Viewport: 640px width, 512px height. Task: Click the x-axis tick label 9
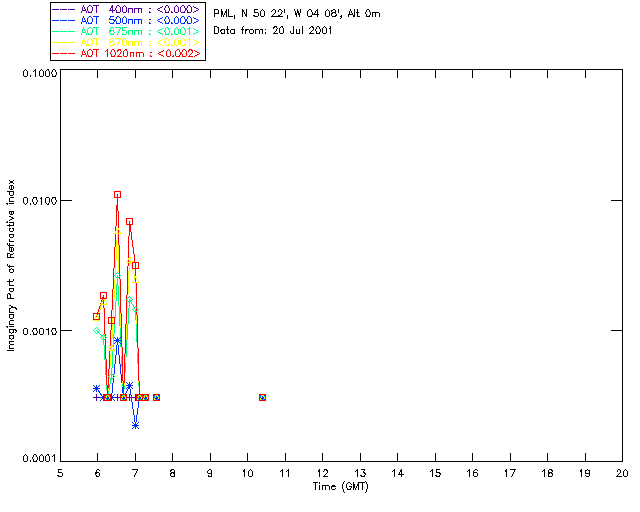[210, 473]
